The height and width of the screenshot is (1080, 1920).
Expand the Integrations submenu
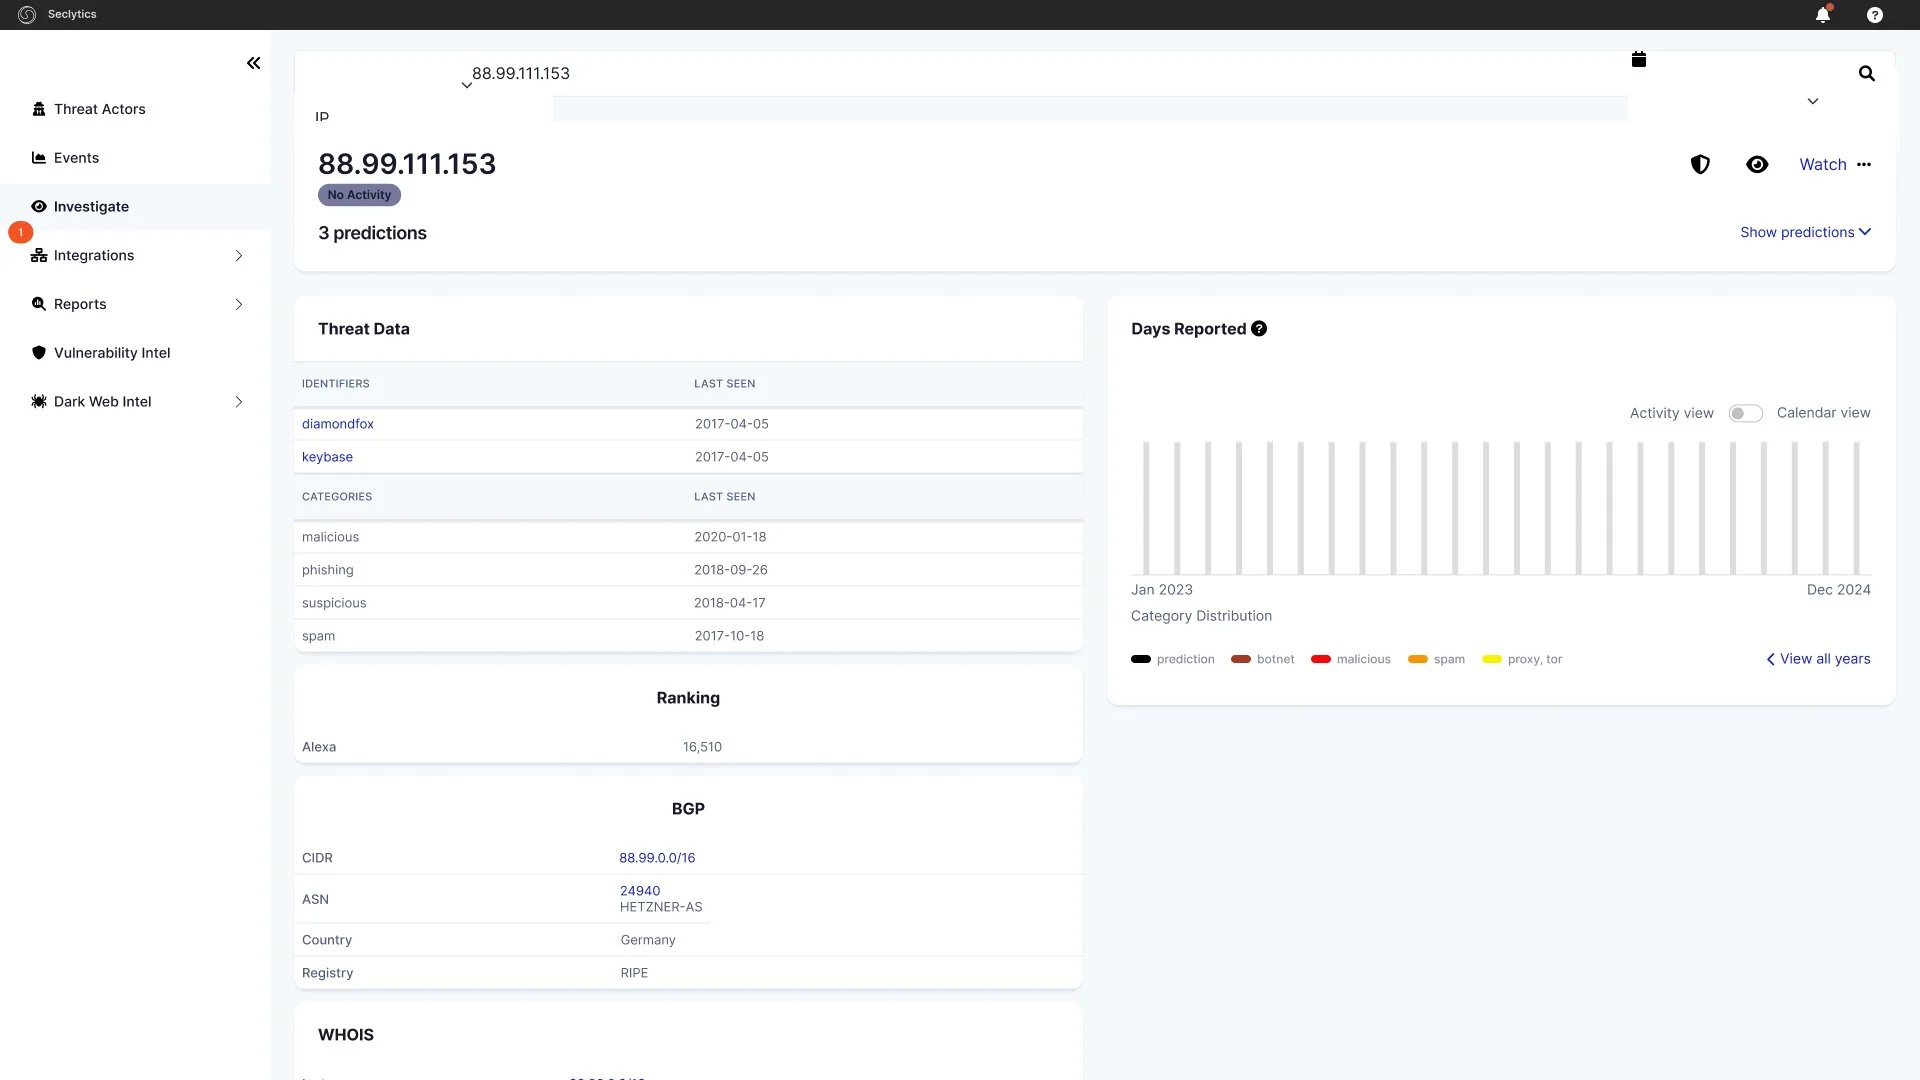[x=238, y=256]
